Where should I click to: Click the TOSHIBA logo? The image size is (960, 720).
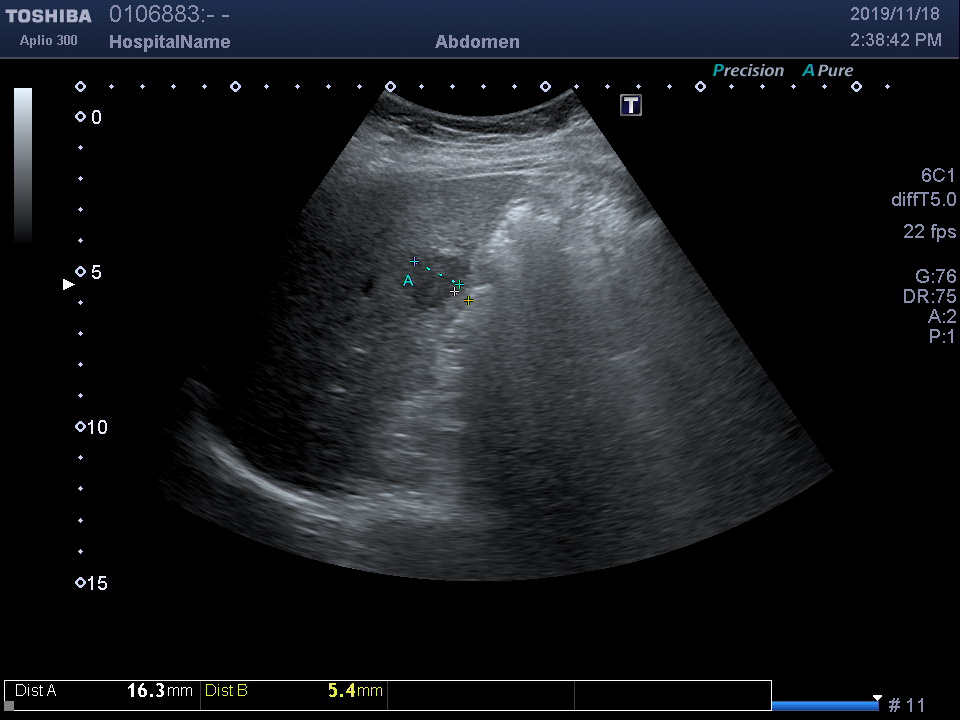(x=48, y=16)
